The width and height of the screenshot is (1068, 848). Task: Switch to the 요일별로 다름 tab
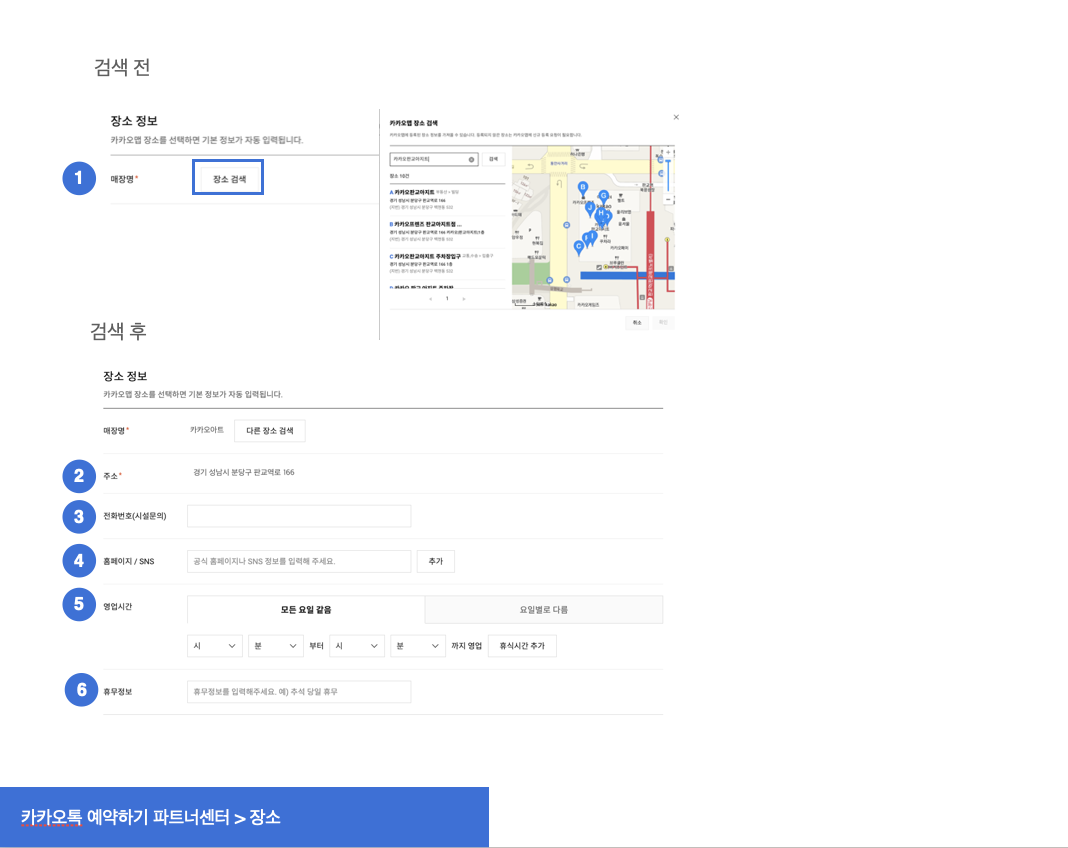(x=543, y=609)
